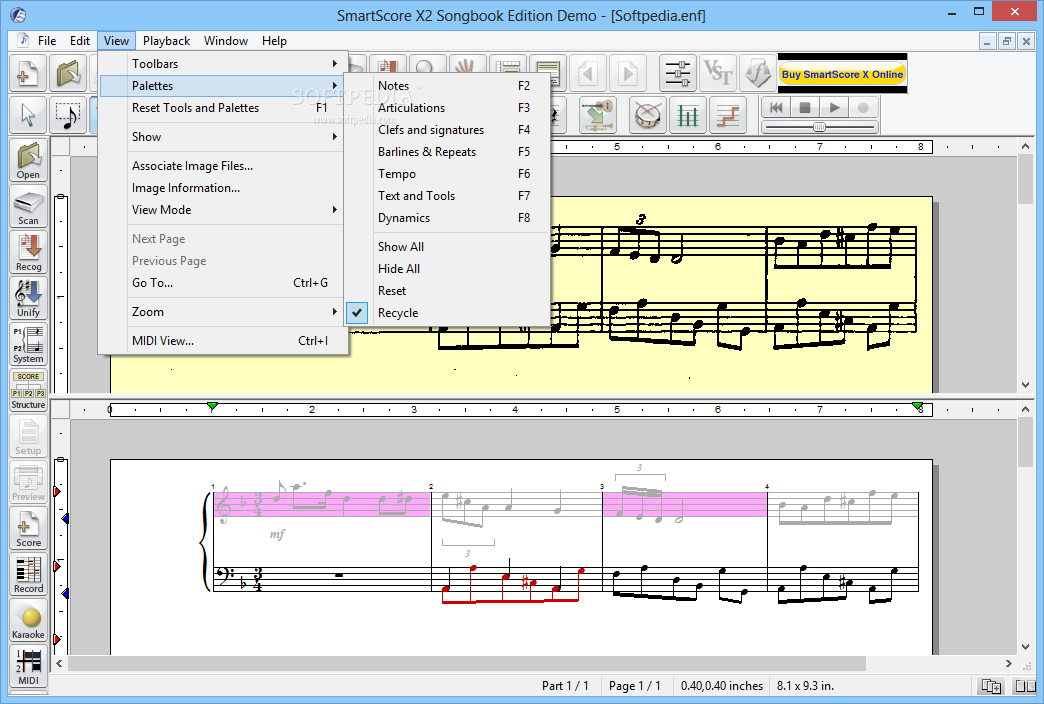Open the Playback menu
This screenshot has height=704, width=1044.
[166, 41]
